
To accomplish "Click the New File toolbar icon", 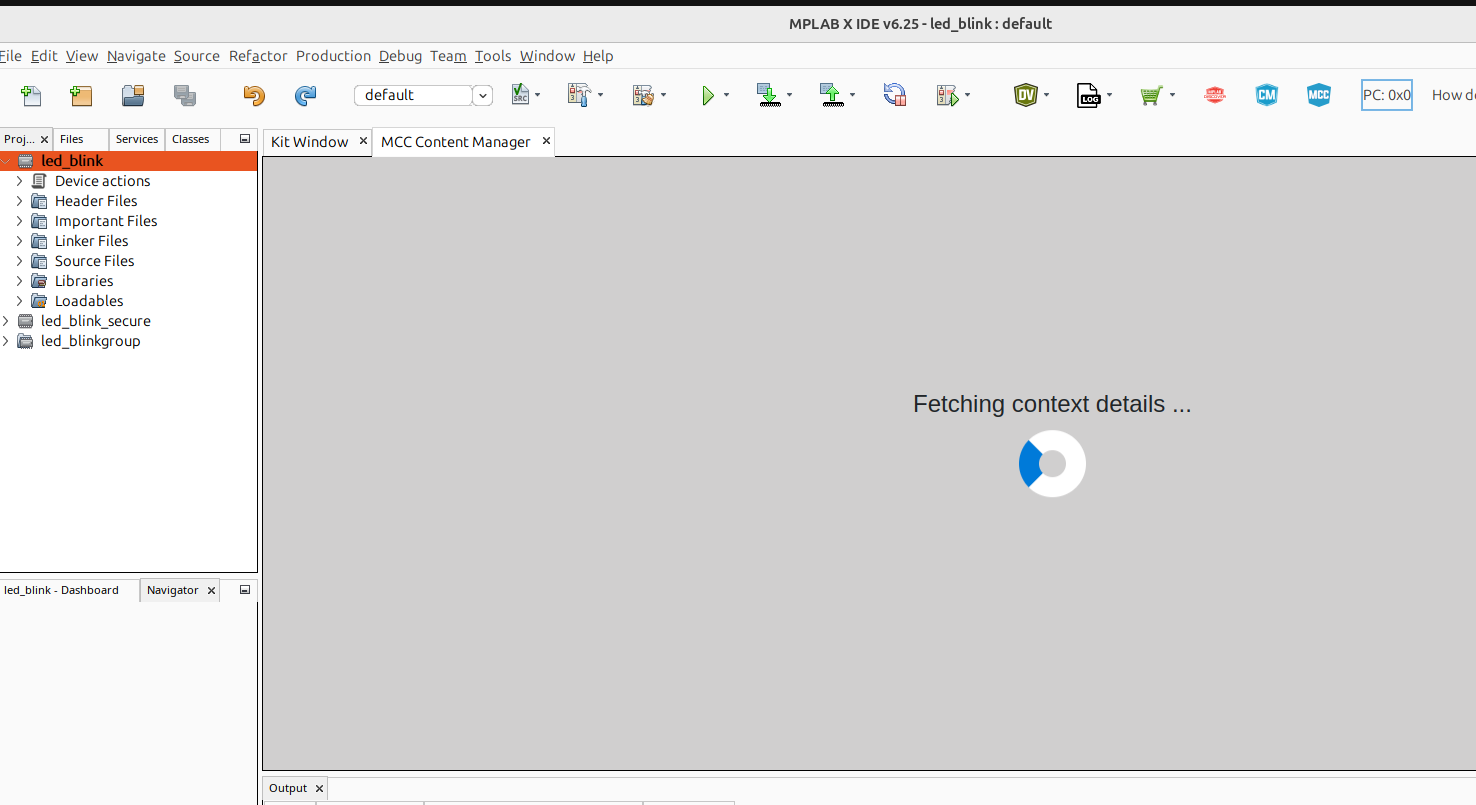I will 32,95.
